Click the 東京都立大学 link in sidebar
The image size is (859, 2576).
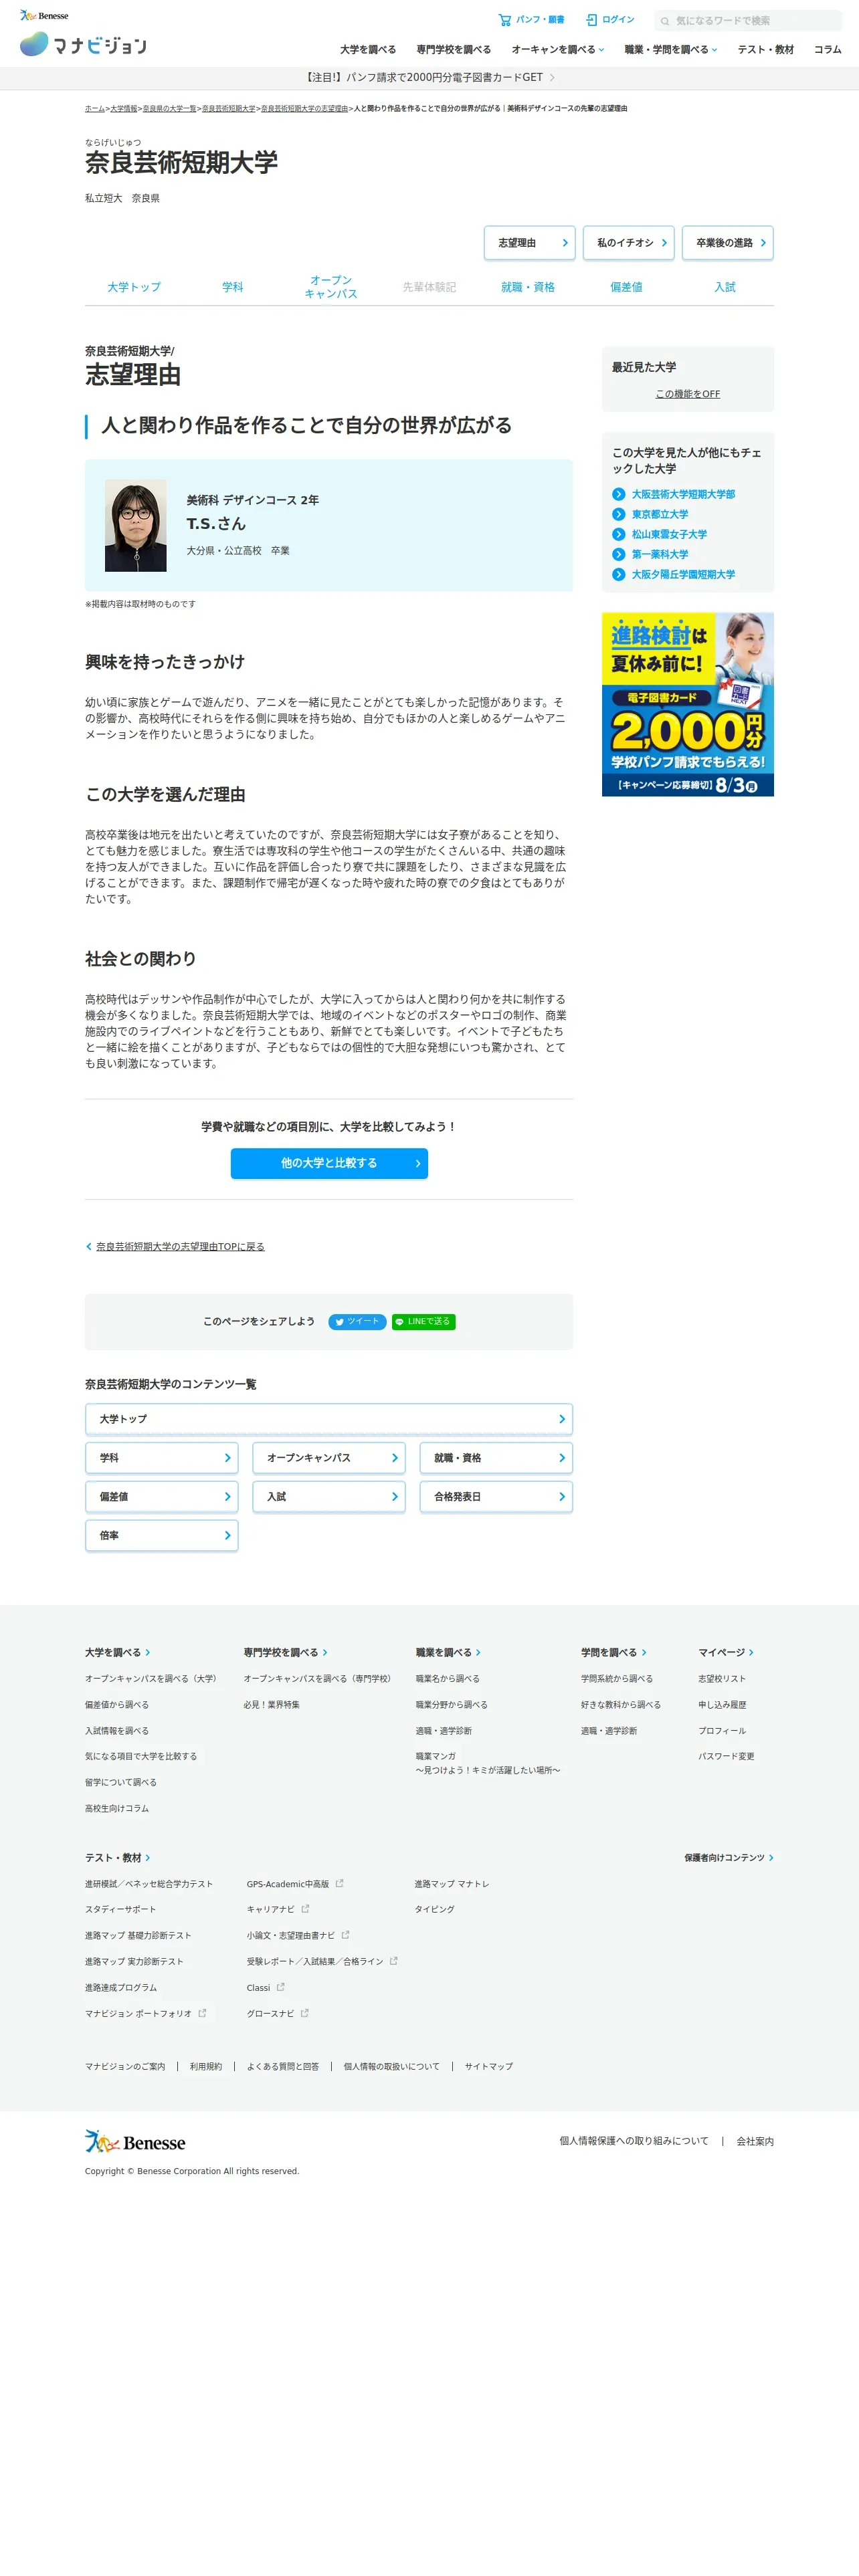tap(660, 514)
